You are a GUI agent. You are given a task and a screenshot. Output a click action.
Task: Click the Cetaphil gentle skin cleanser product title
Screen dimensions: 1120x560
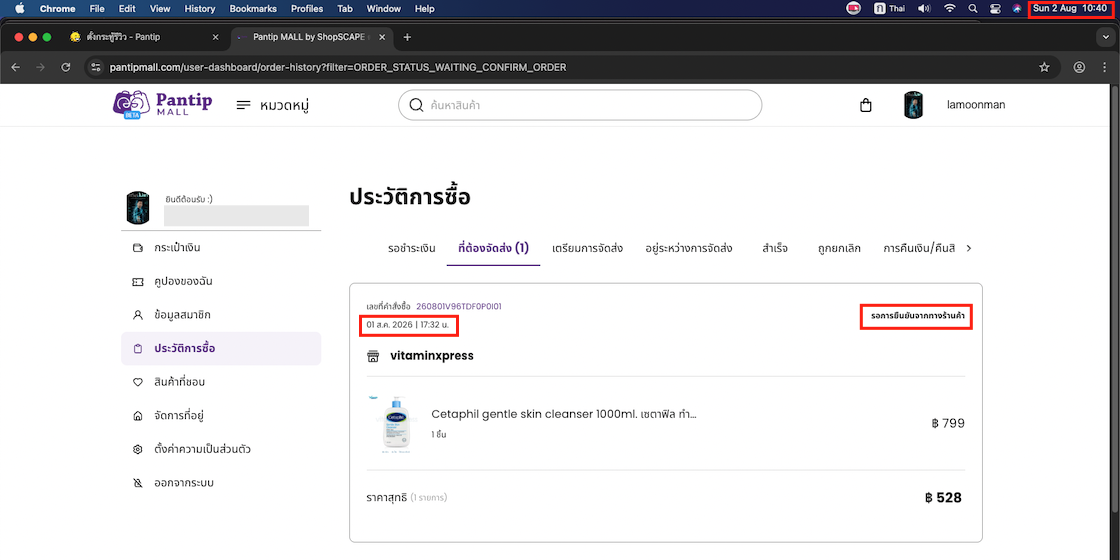pyautogui.click(x=564, y=414)
